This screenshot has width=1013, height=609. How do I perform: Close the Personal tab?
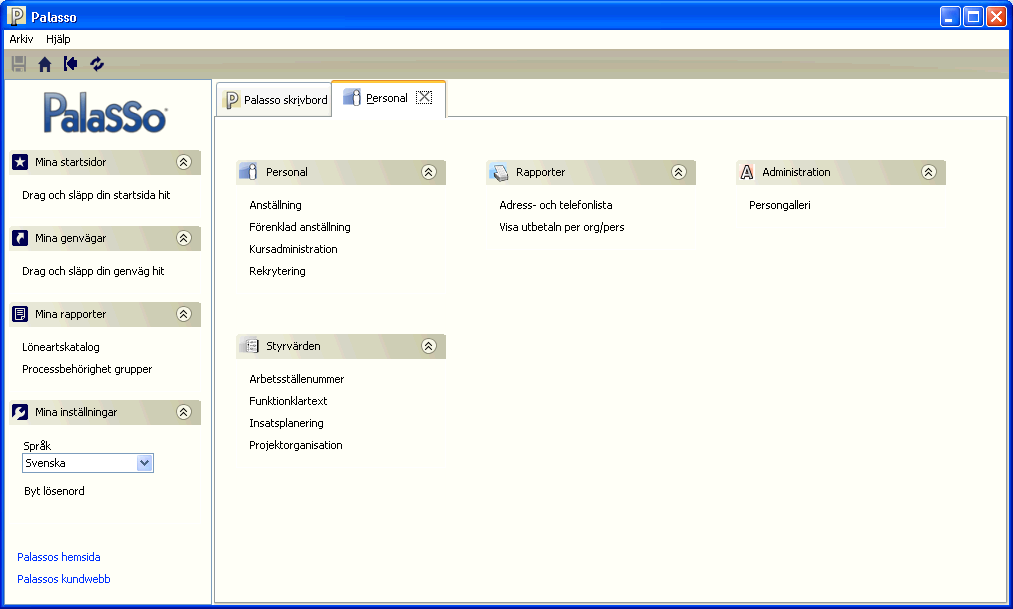[424, 98]
